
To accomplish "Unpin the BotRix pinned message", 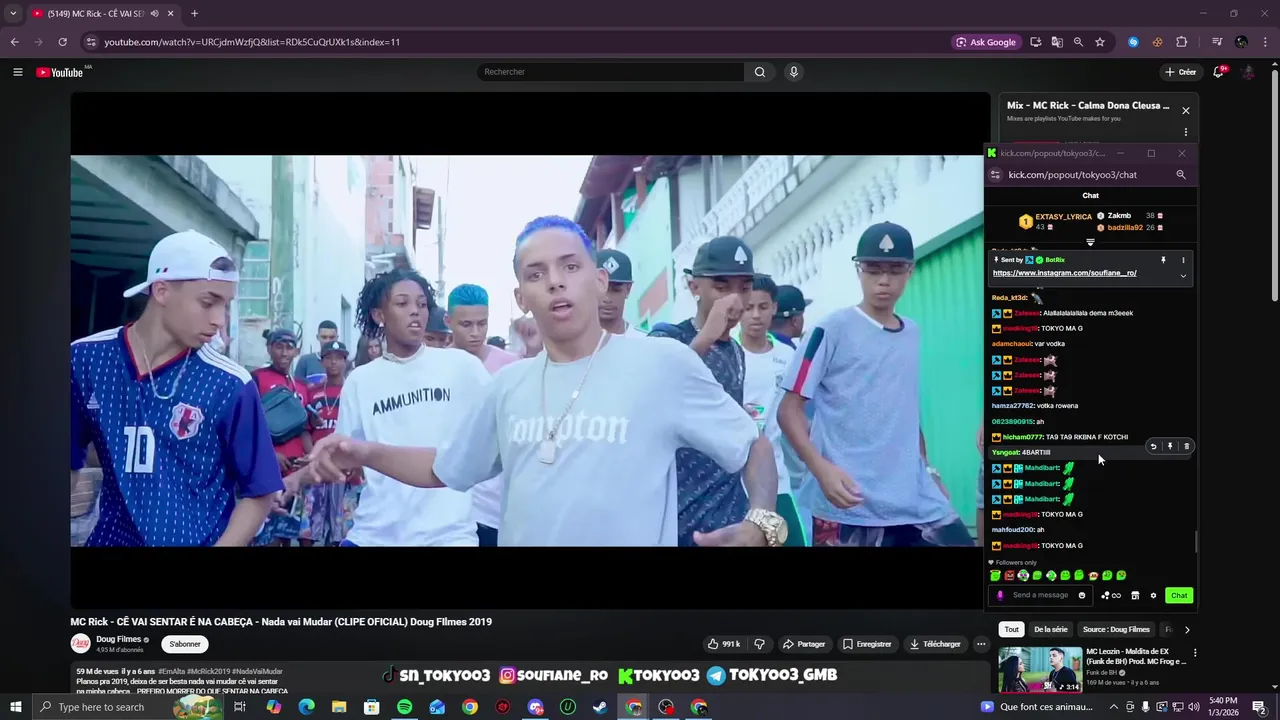I will click(1163, 260).
